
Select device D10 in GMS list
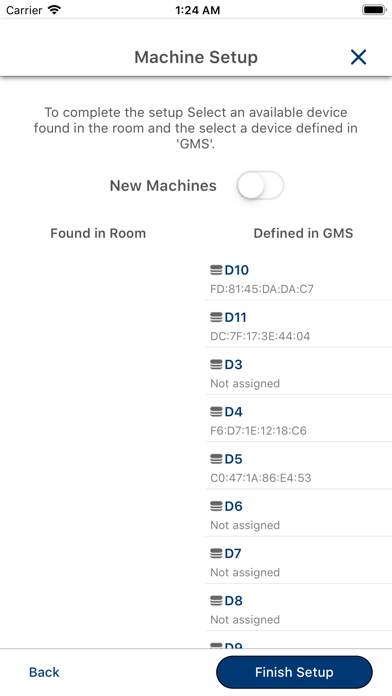298,277
